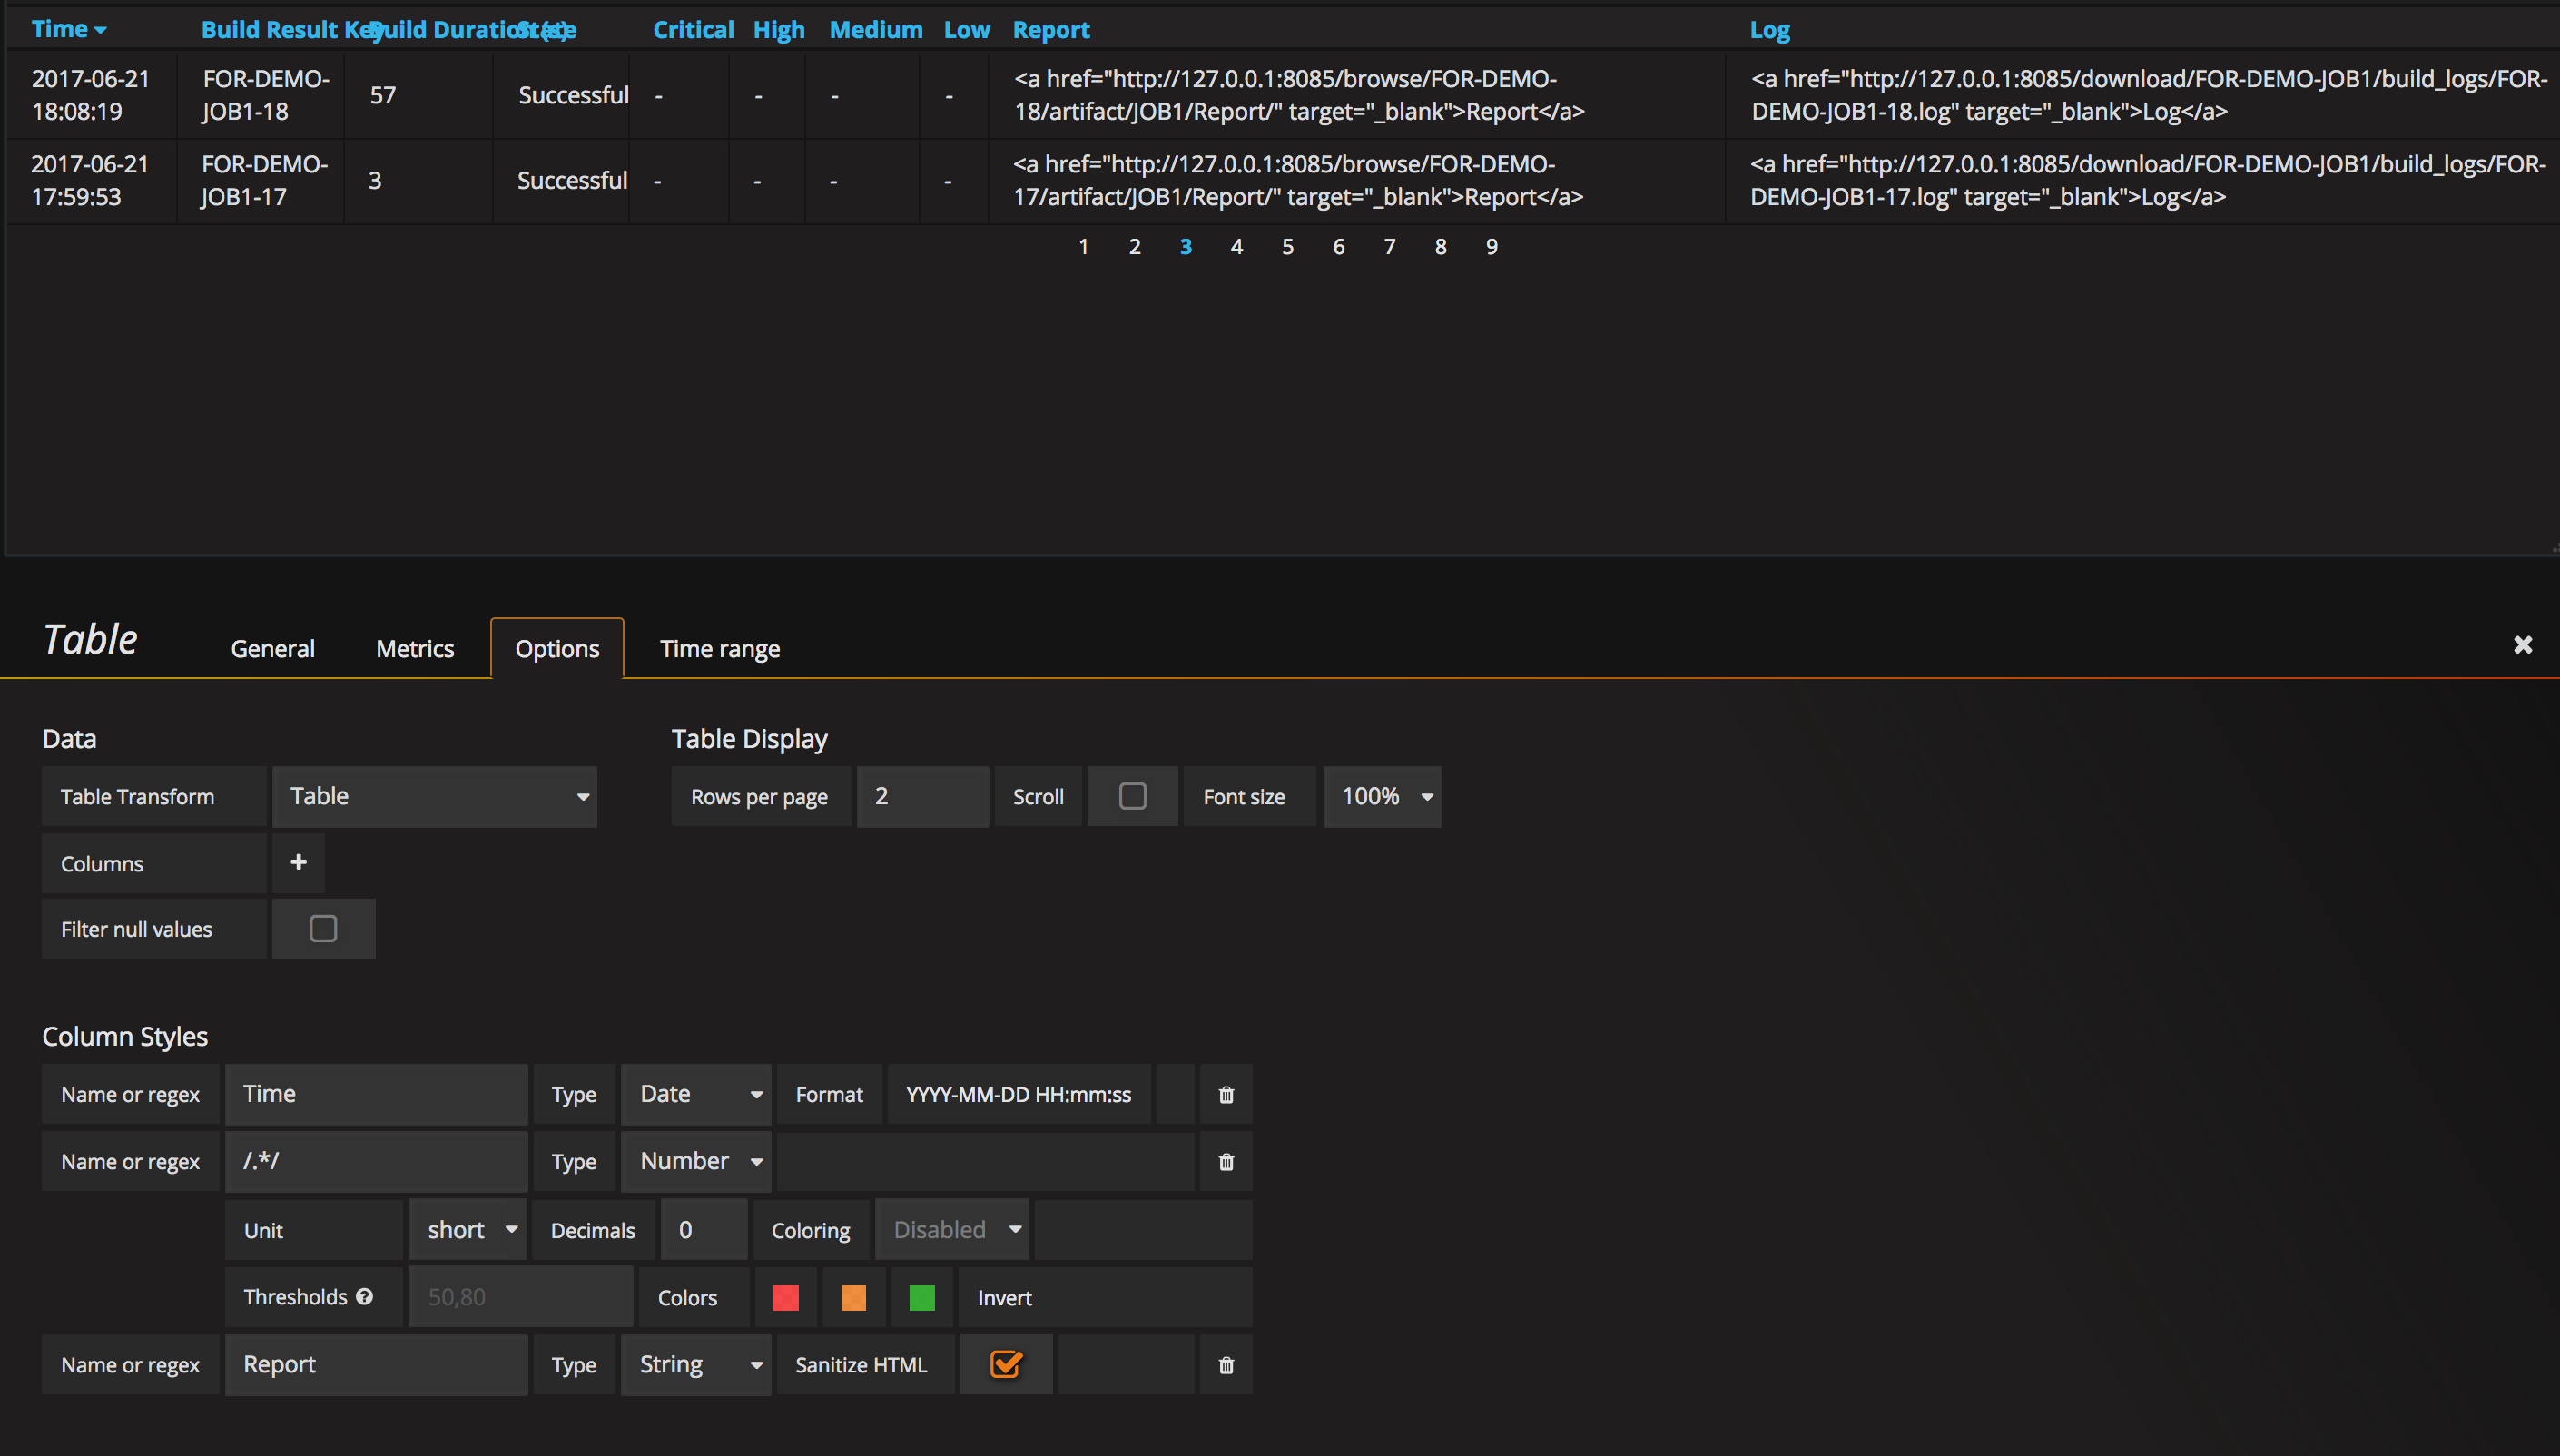Screen dimensions: 2560x1456
Task: Enable the Scroll checkbox
Action: tap(1131, 796)
